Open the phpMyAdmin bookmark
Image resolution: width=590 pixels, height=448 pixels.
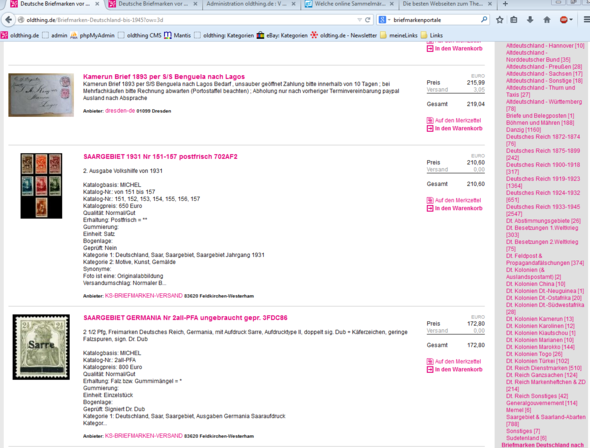[92, 35]
